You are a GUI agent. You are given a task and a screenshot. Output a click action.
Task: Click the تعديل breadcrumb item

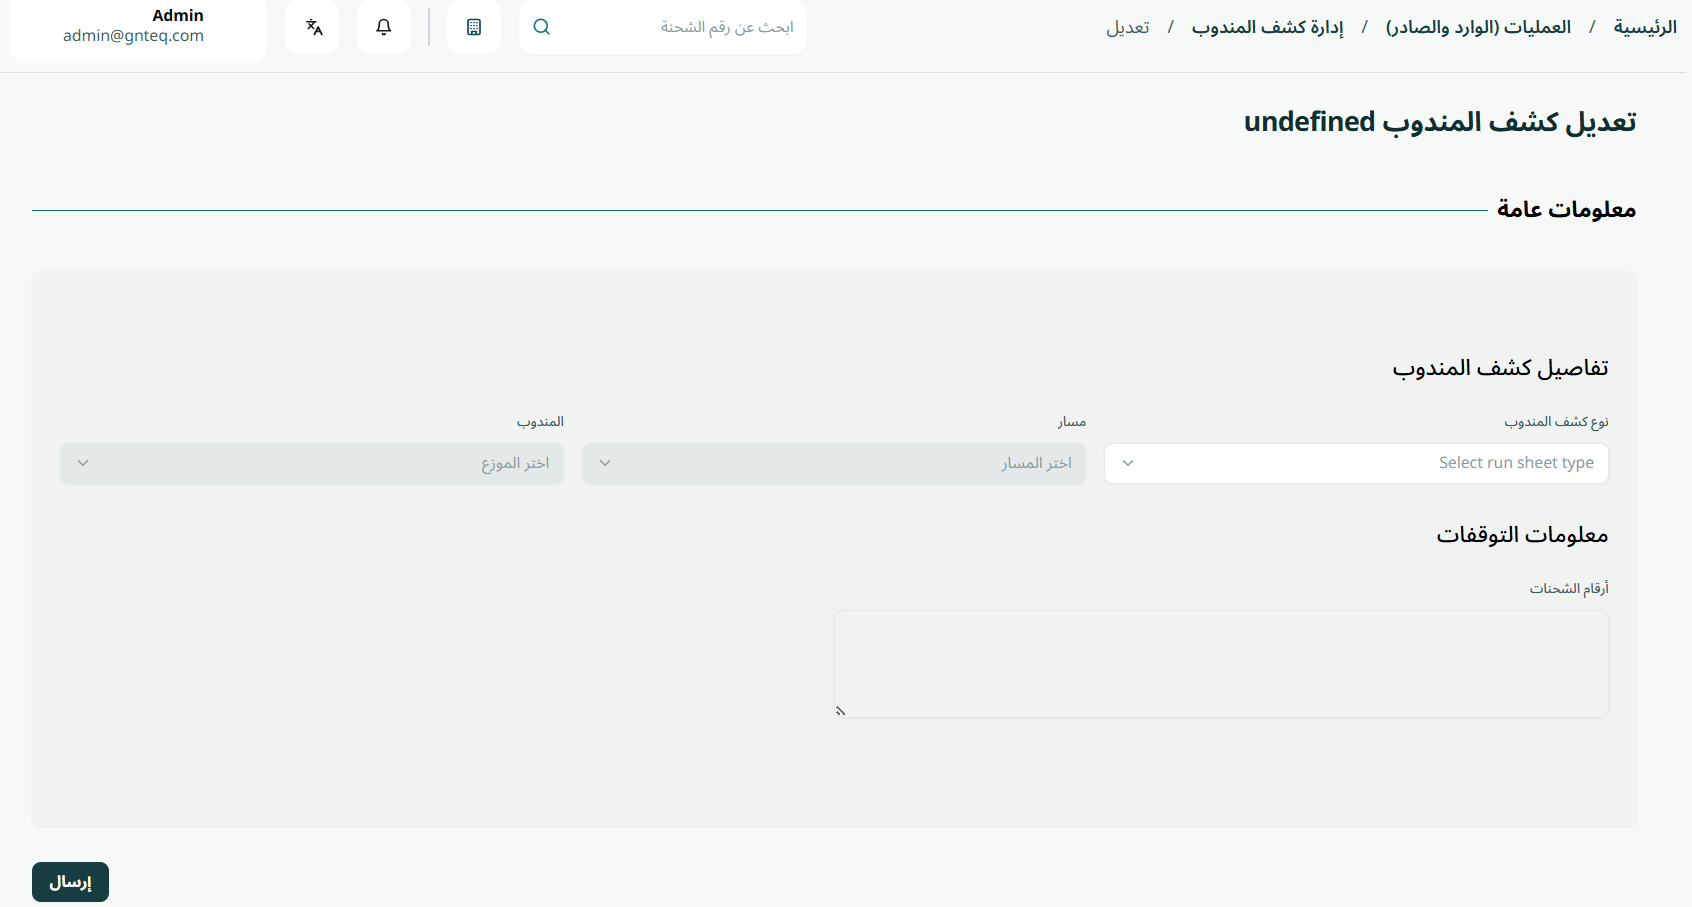[1128, 27]
